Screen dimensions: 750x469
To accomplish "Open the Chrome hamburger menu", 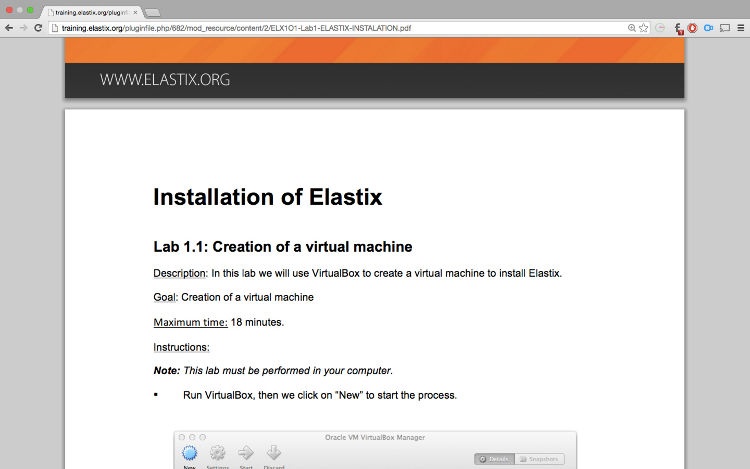I will 740,27.
